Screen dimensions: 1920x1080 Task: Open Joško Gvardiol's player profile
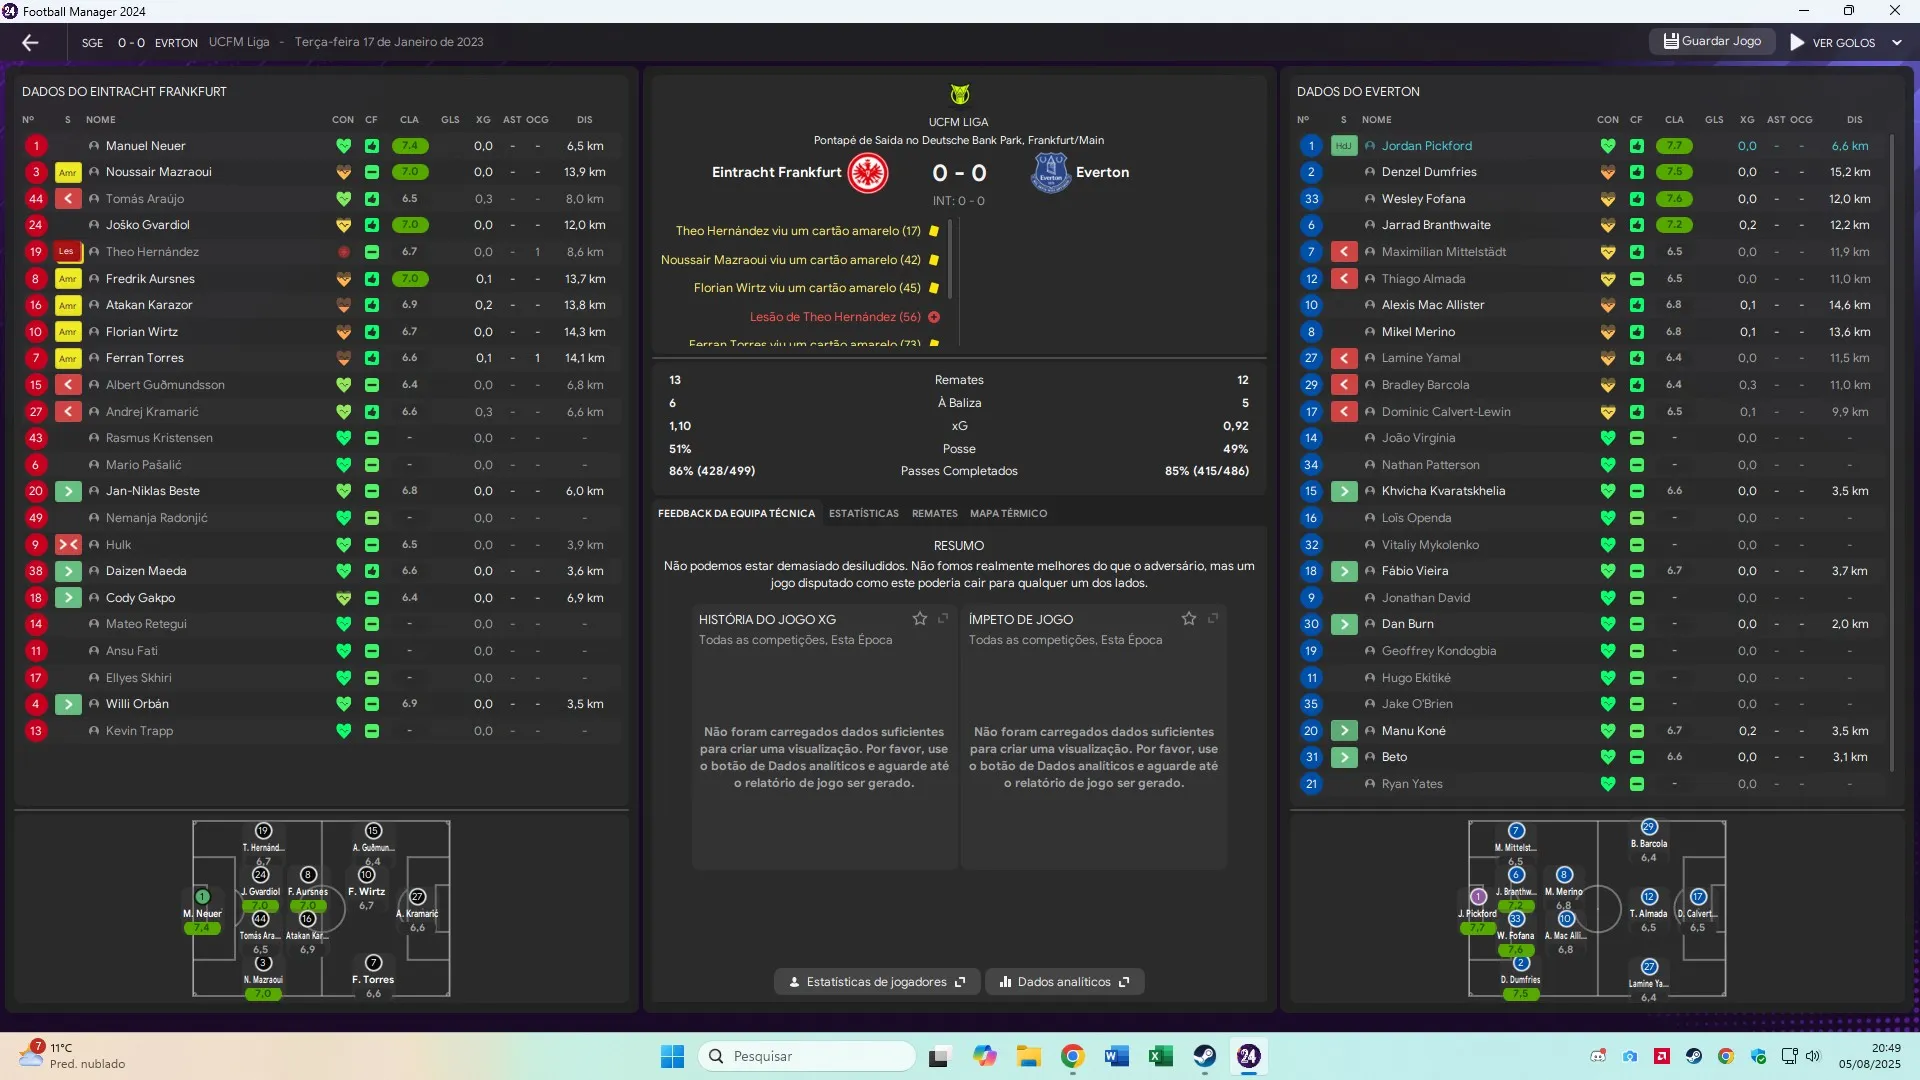point(147,225)
